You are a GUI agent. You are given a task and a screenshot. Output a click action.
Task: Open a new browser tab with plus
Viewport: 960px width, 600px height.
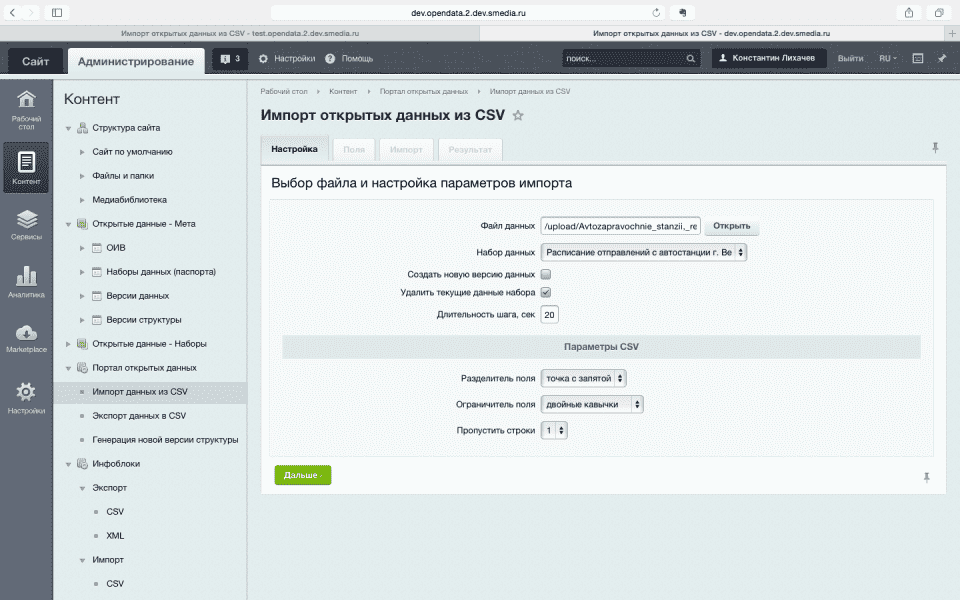[x=952, y=33]
